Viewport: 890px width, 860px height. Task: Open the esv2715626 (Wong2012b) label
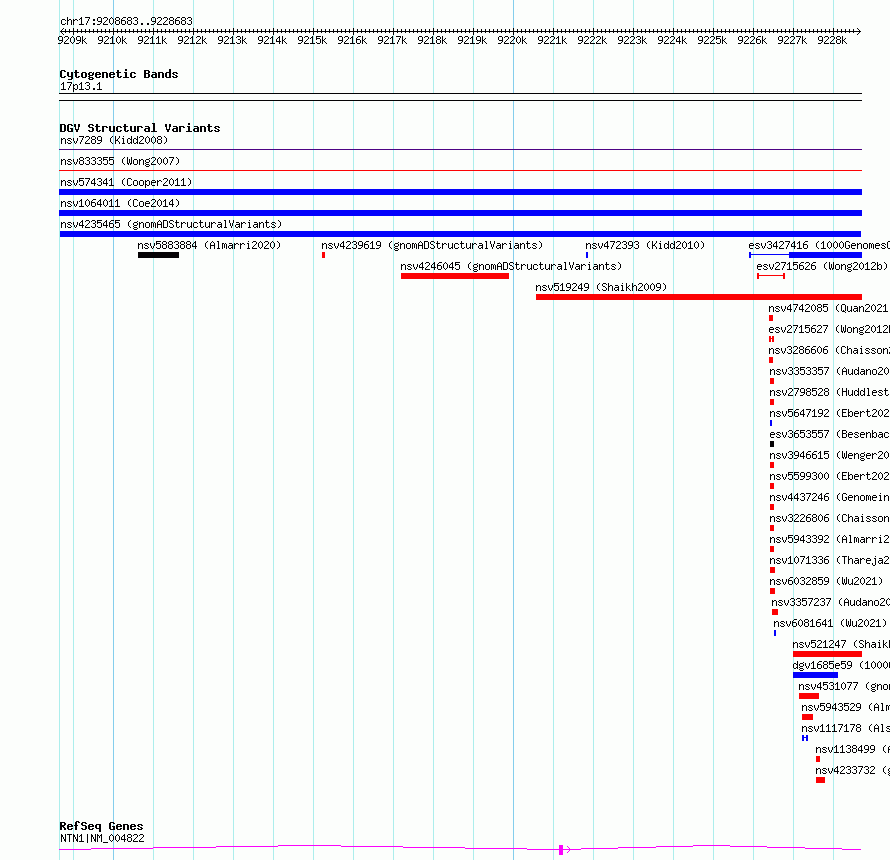[x=822, y=266]
